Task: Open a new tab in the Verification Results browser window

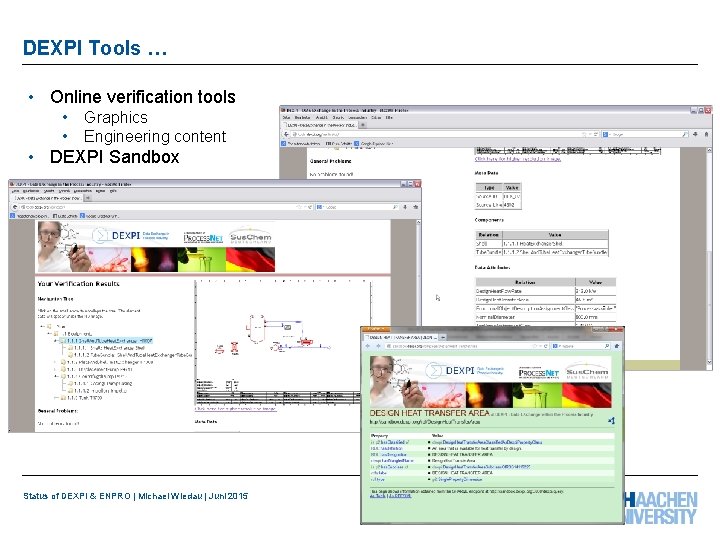Action: [88, 198]
